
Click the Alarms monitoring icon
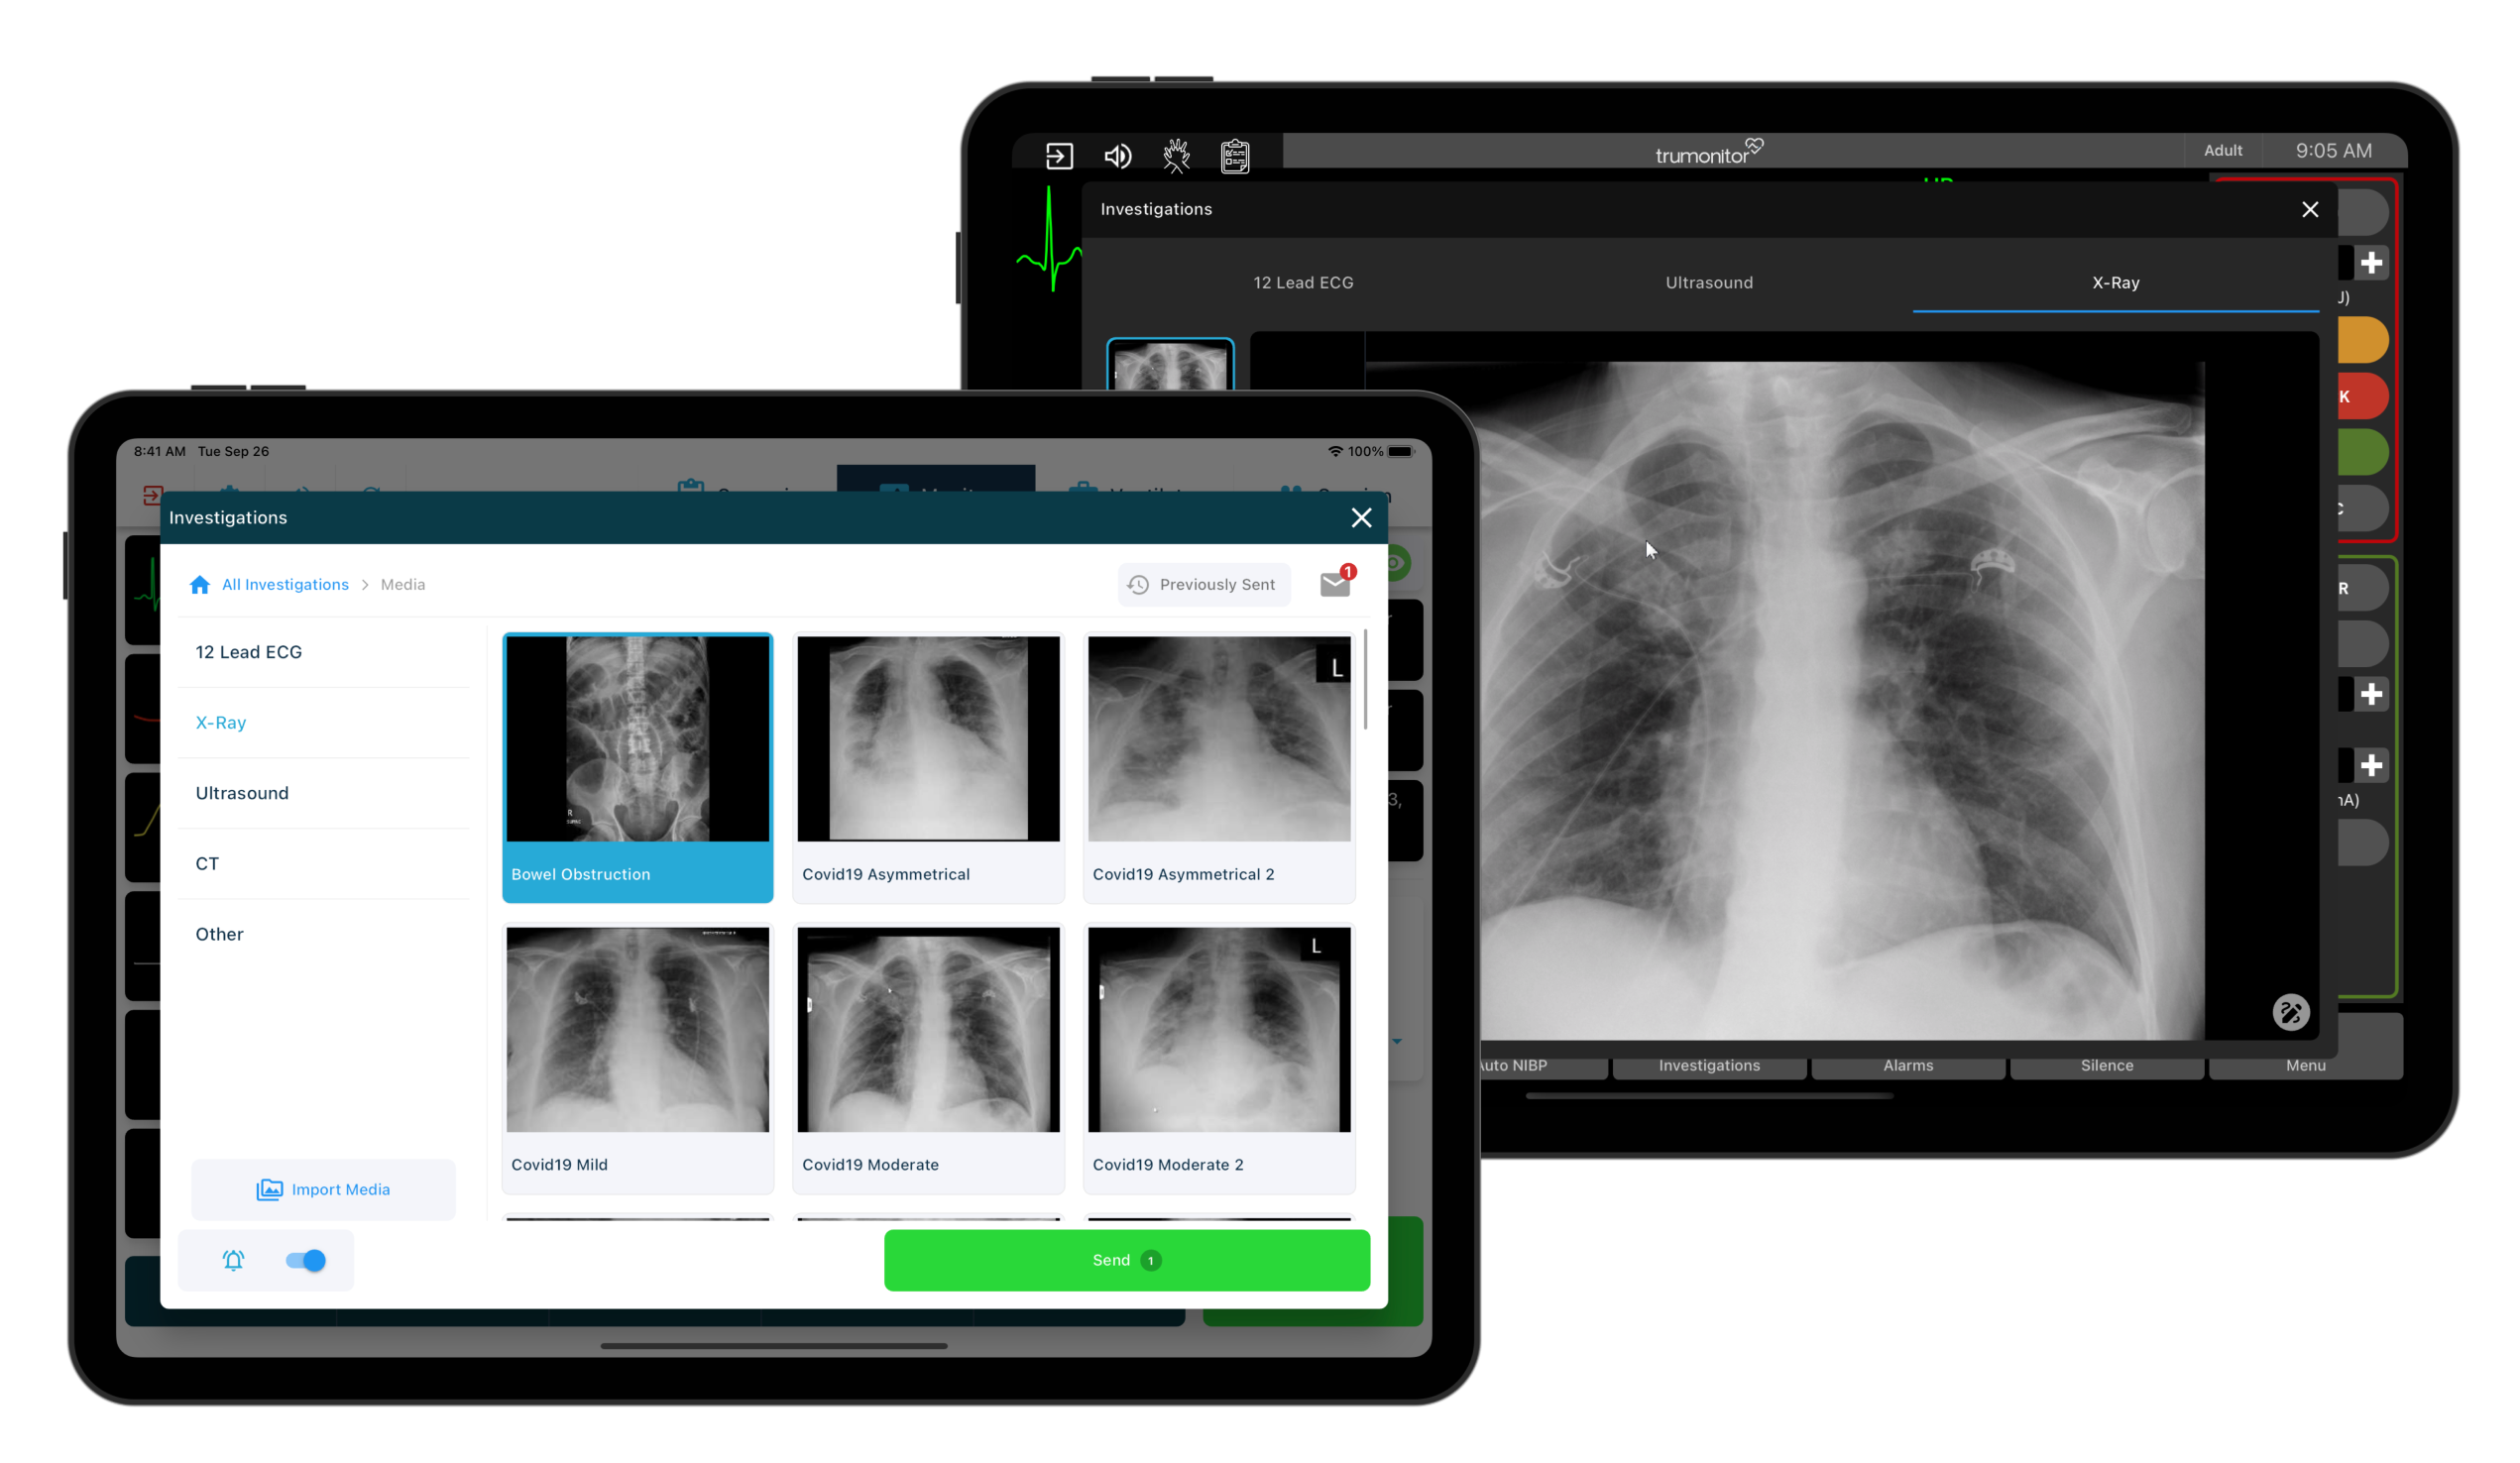tap(1908, 1065)
